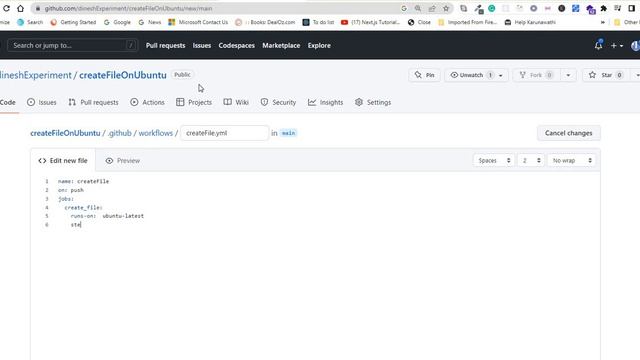
Task: Click Cancel changes button
Action: pyautogui.click(x=569, y=133)
